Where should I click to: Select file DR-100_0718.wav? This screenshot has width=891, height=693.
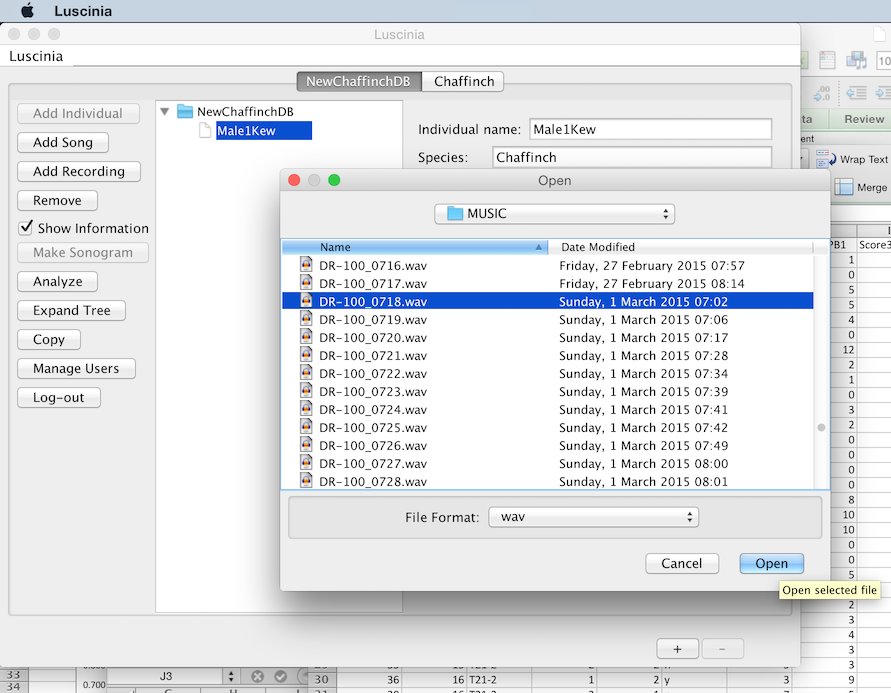tap(548, 302)
